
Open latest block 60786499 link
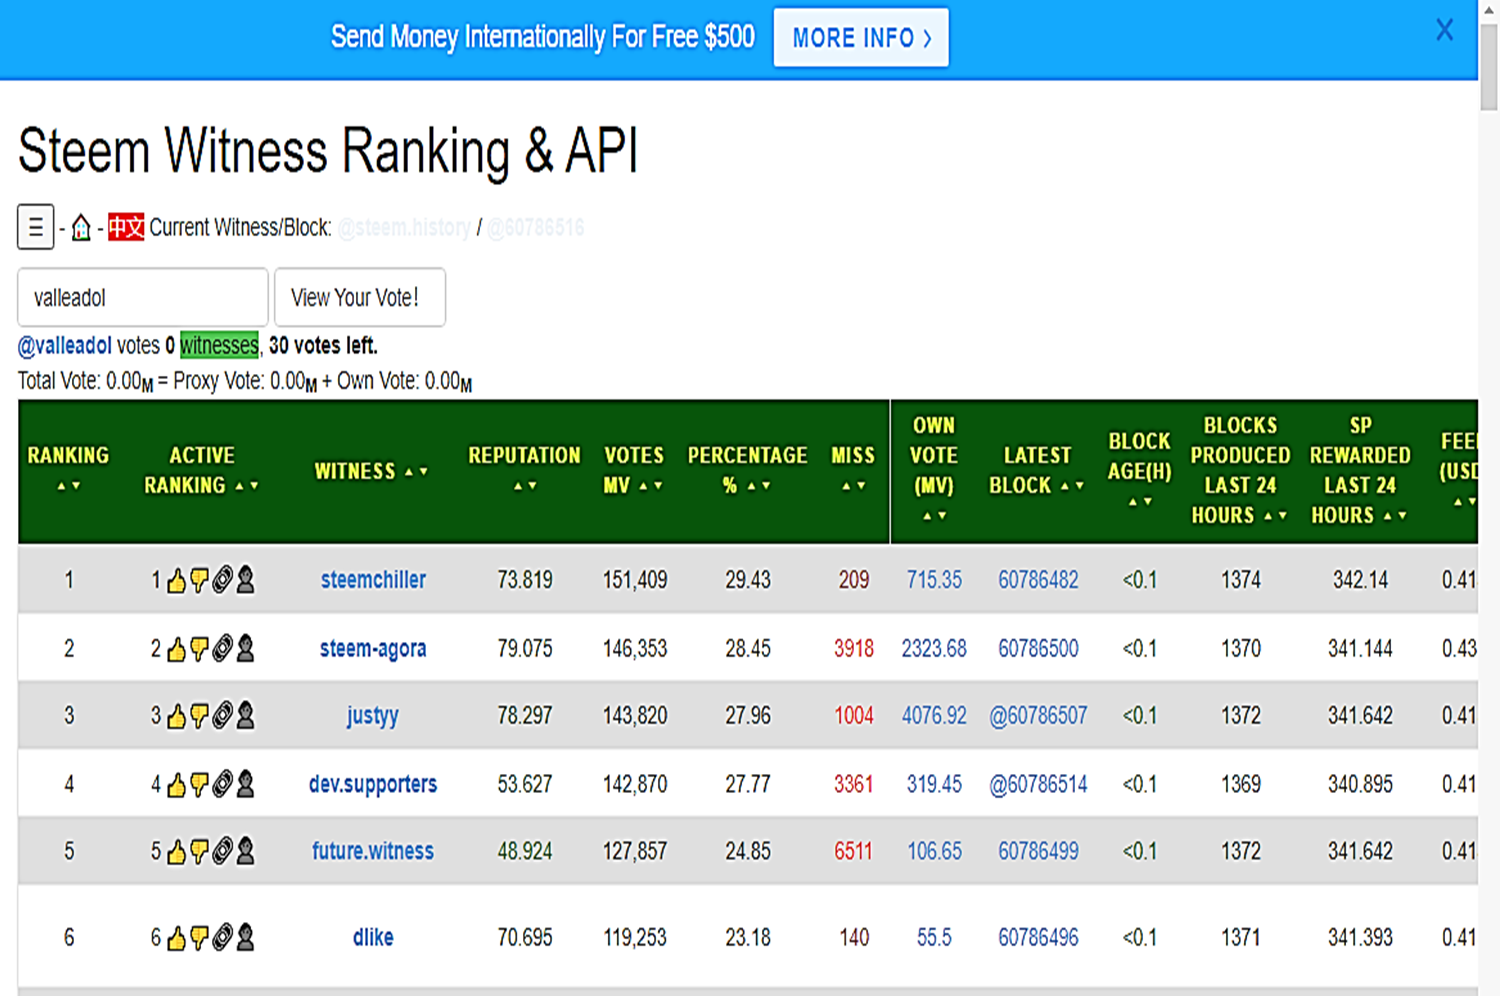(x=1038, y=851)
